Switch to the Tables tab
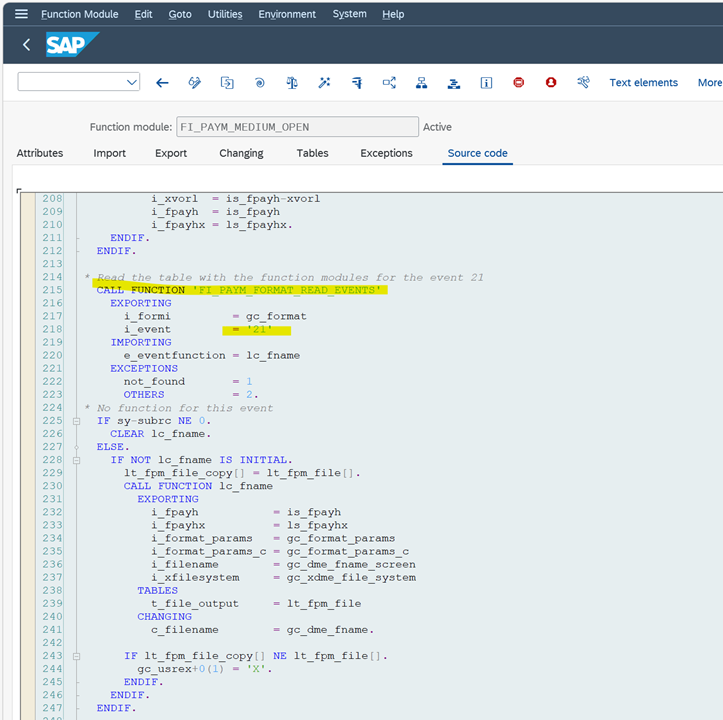Screen dimensions: 723x720 click(313, 153)
